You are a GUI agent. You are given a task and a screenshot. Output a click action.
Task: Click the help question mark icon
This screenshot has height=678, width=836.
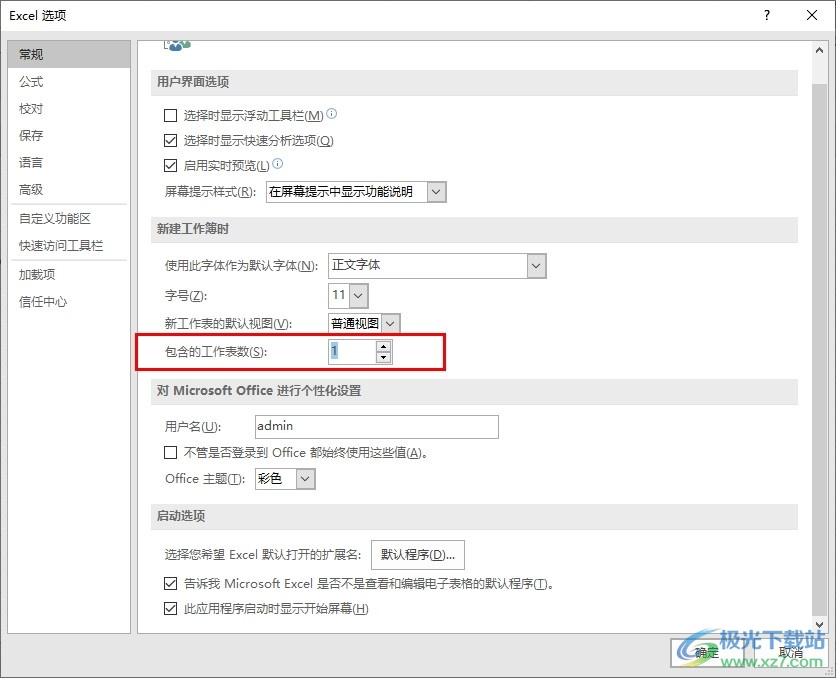click(x=766, y=16)
